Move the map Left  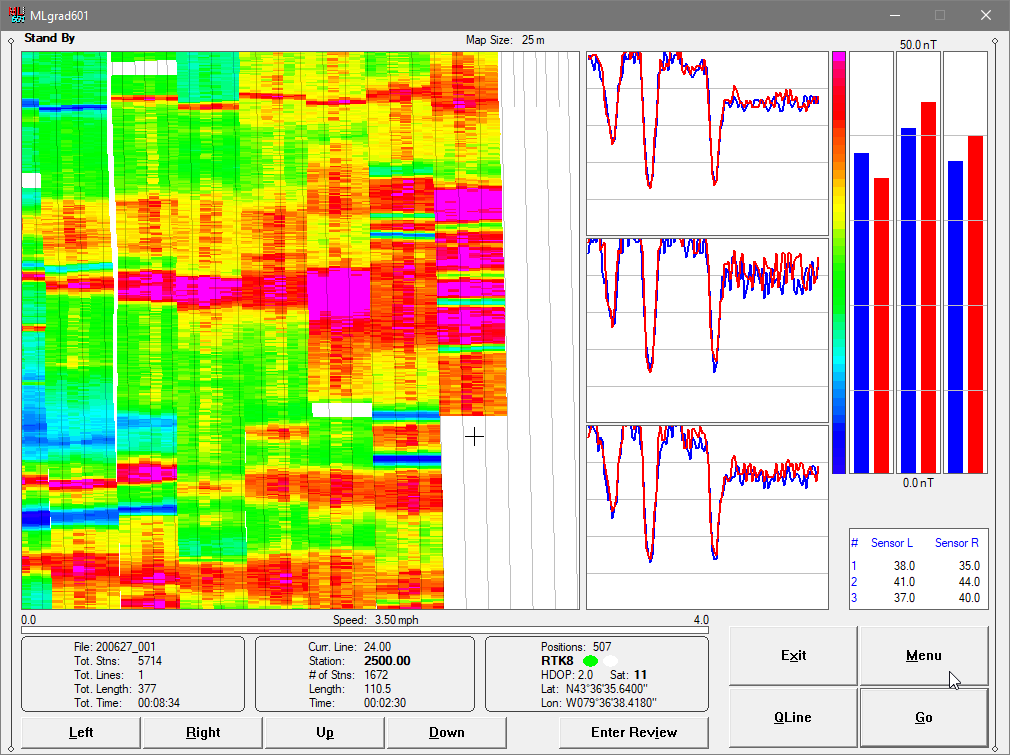coord(81,732)
